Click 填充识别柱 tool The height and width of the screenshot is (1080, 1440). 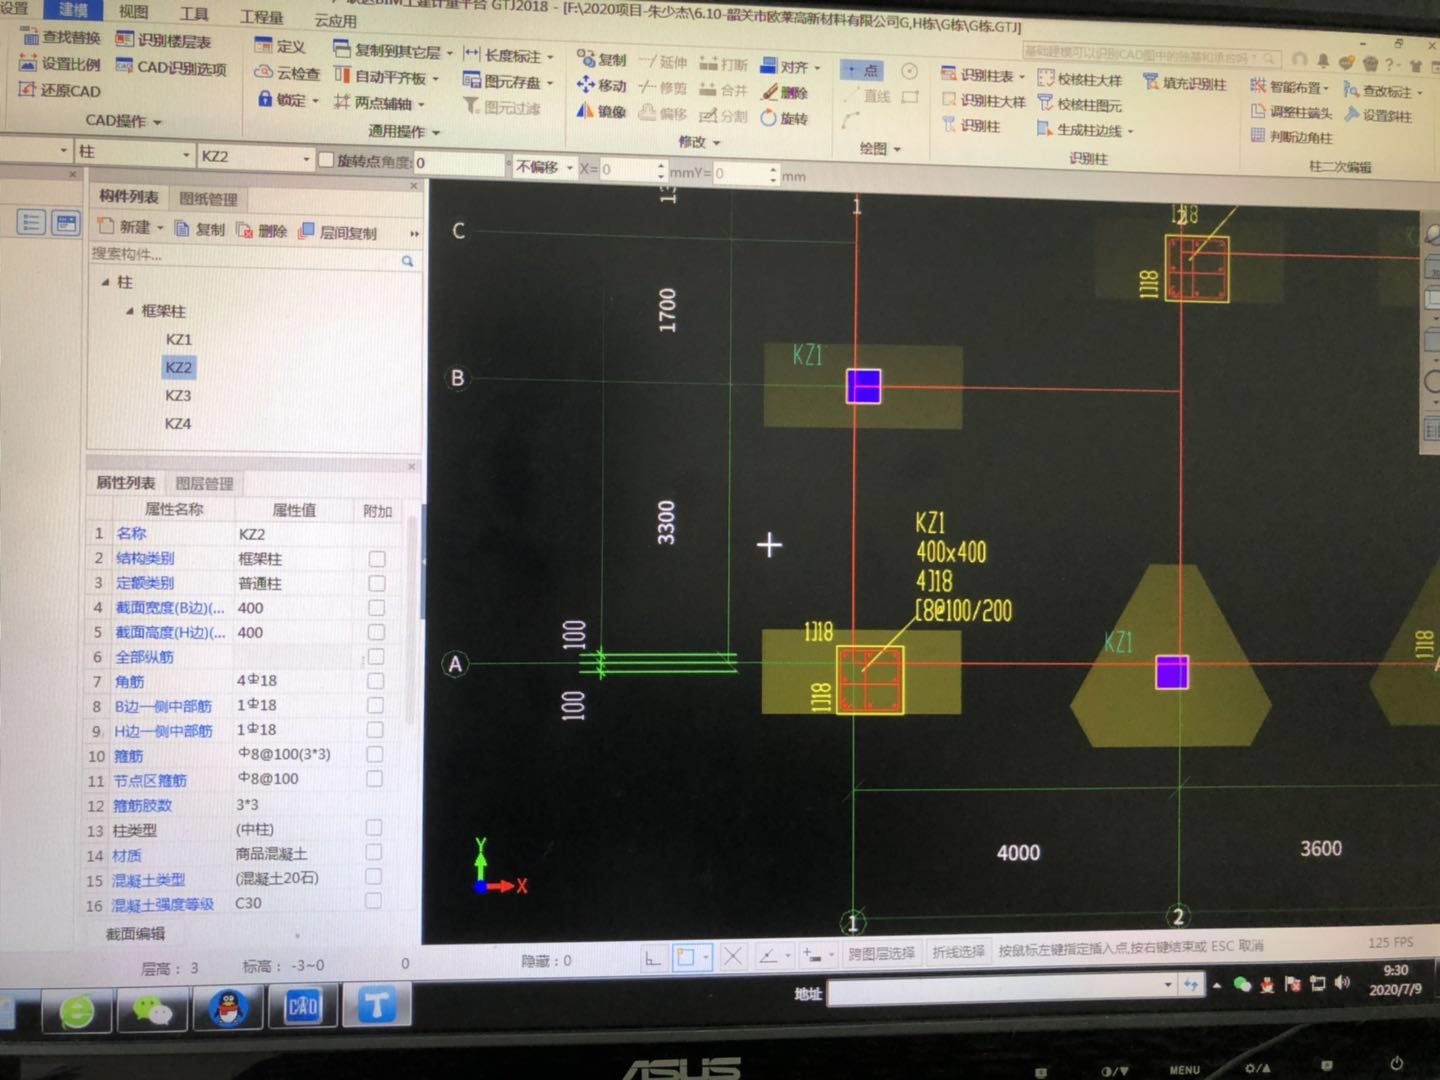tap(1184, 83)
